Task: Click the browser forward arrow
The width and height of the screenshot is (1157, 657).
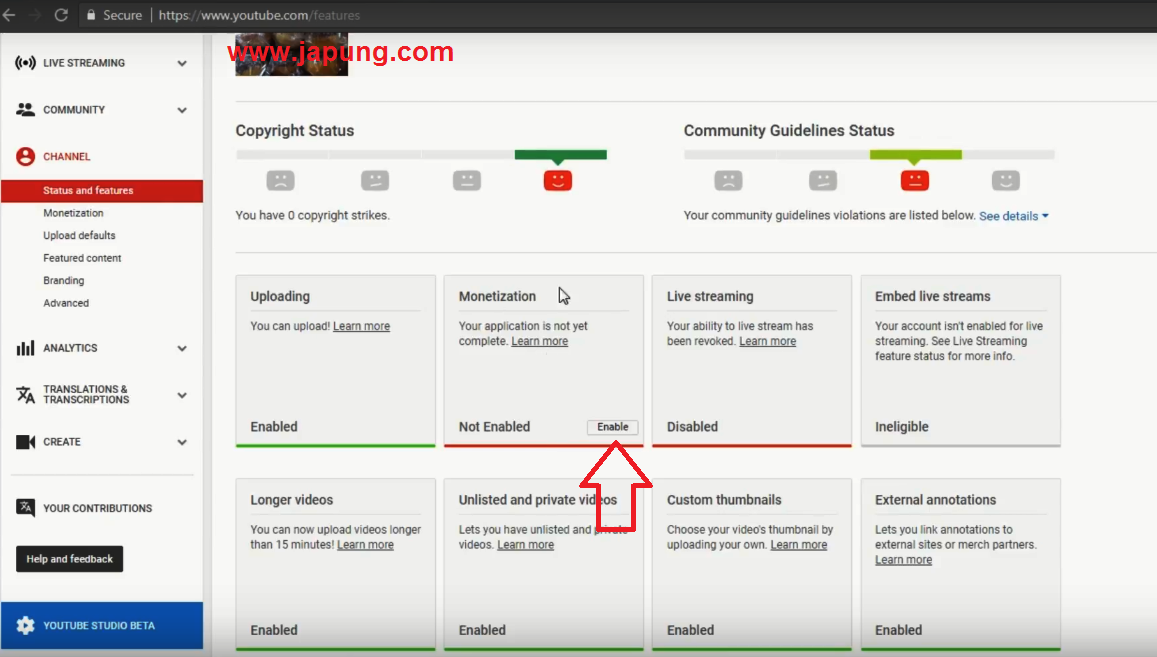Action: coord(35,15)
